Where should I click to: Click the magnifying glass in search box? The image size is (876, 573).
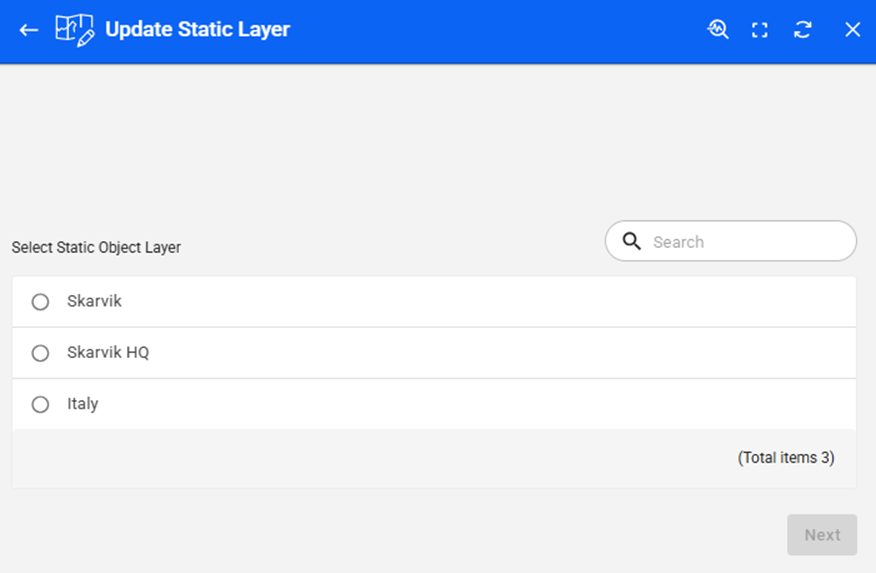click(x=631, y=241)
